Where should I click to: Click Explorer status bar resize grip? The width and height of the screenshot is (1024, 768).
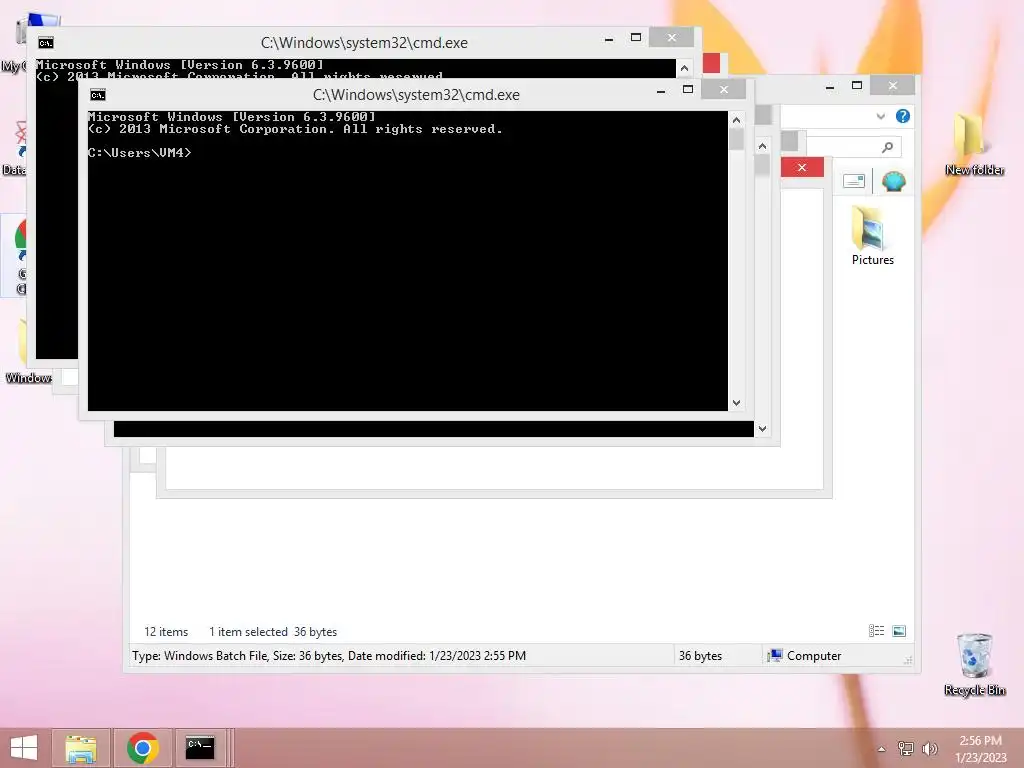pyautogui.click(x=908, y=660)
